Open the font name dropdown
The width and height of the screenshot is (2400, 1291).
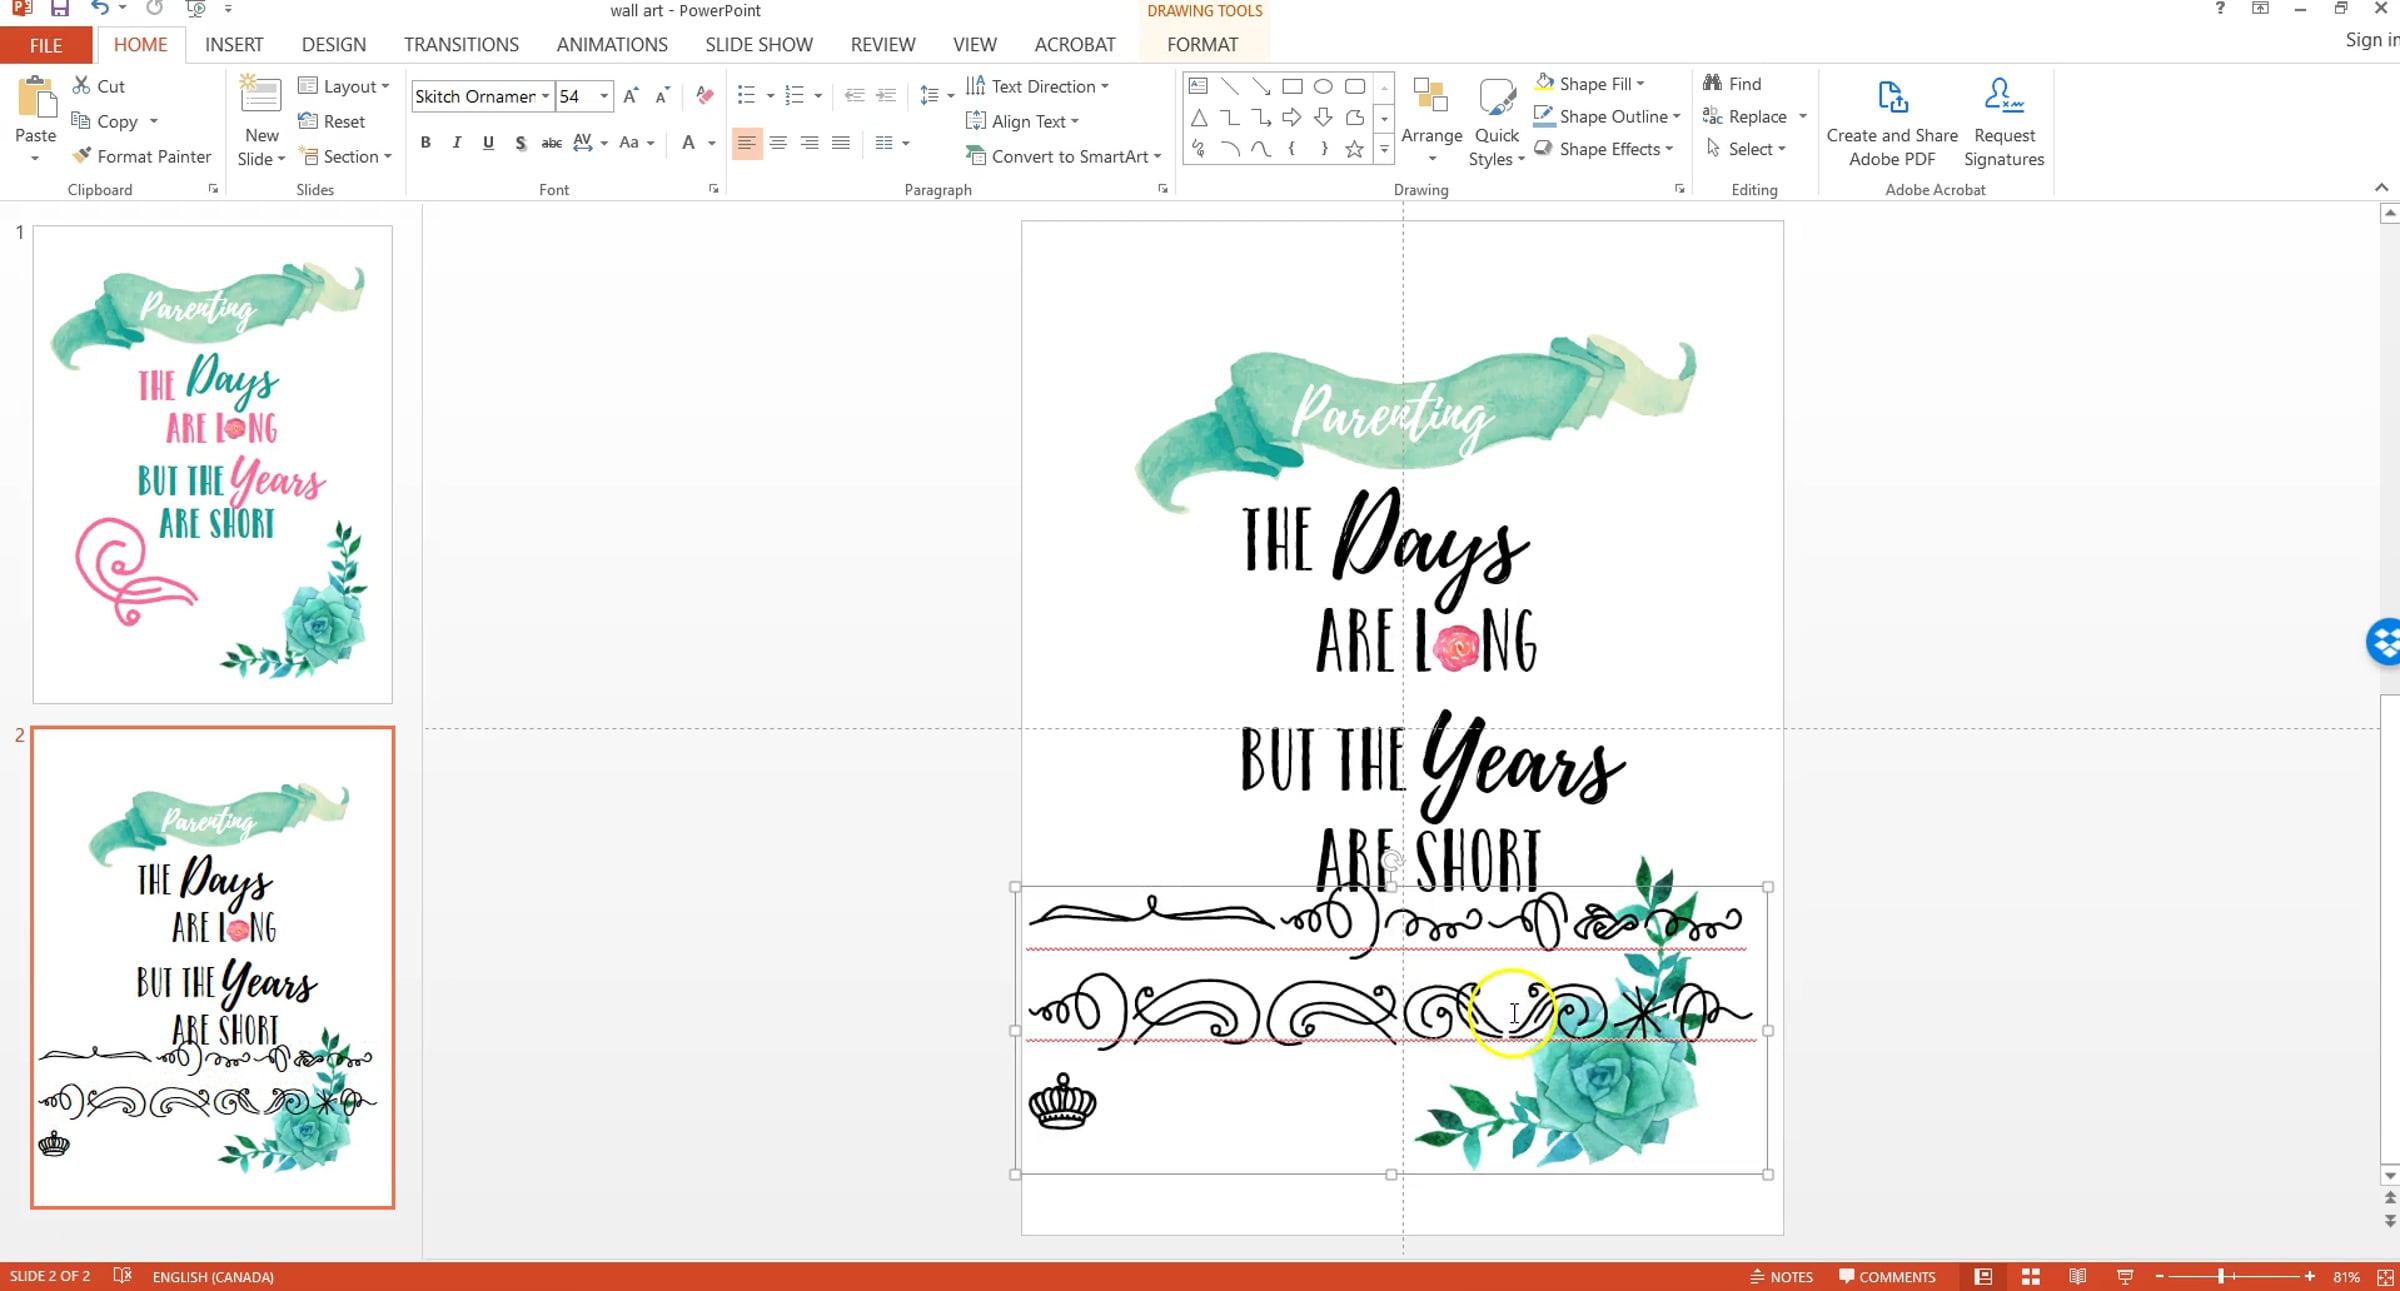click(545, 96)
